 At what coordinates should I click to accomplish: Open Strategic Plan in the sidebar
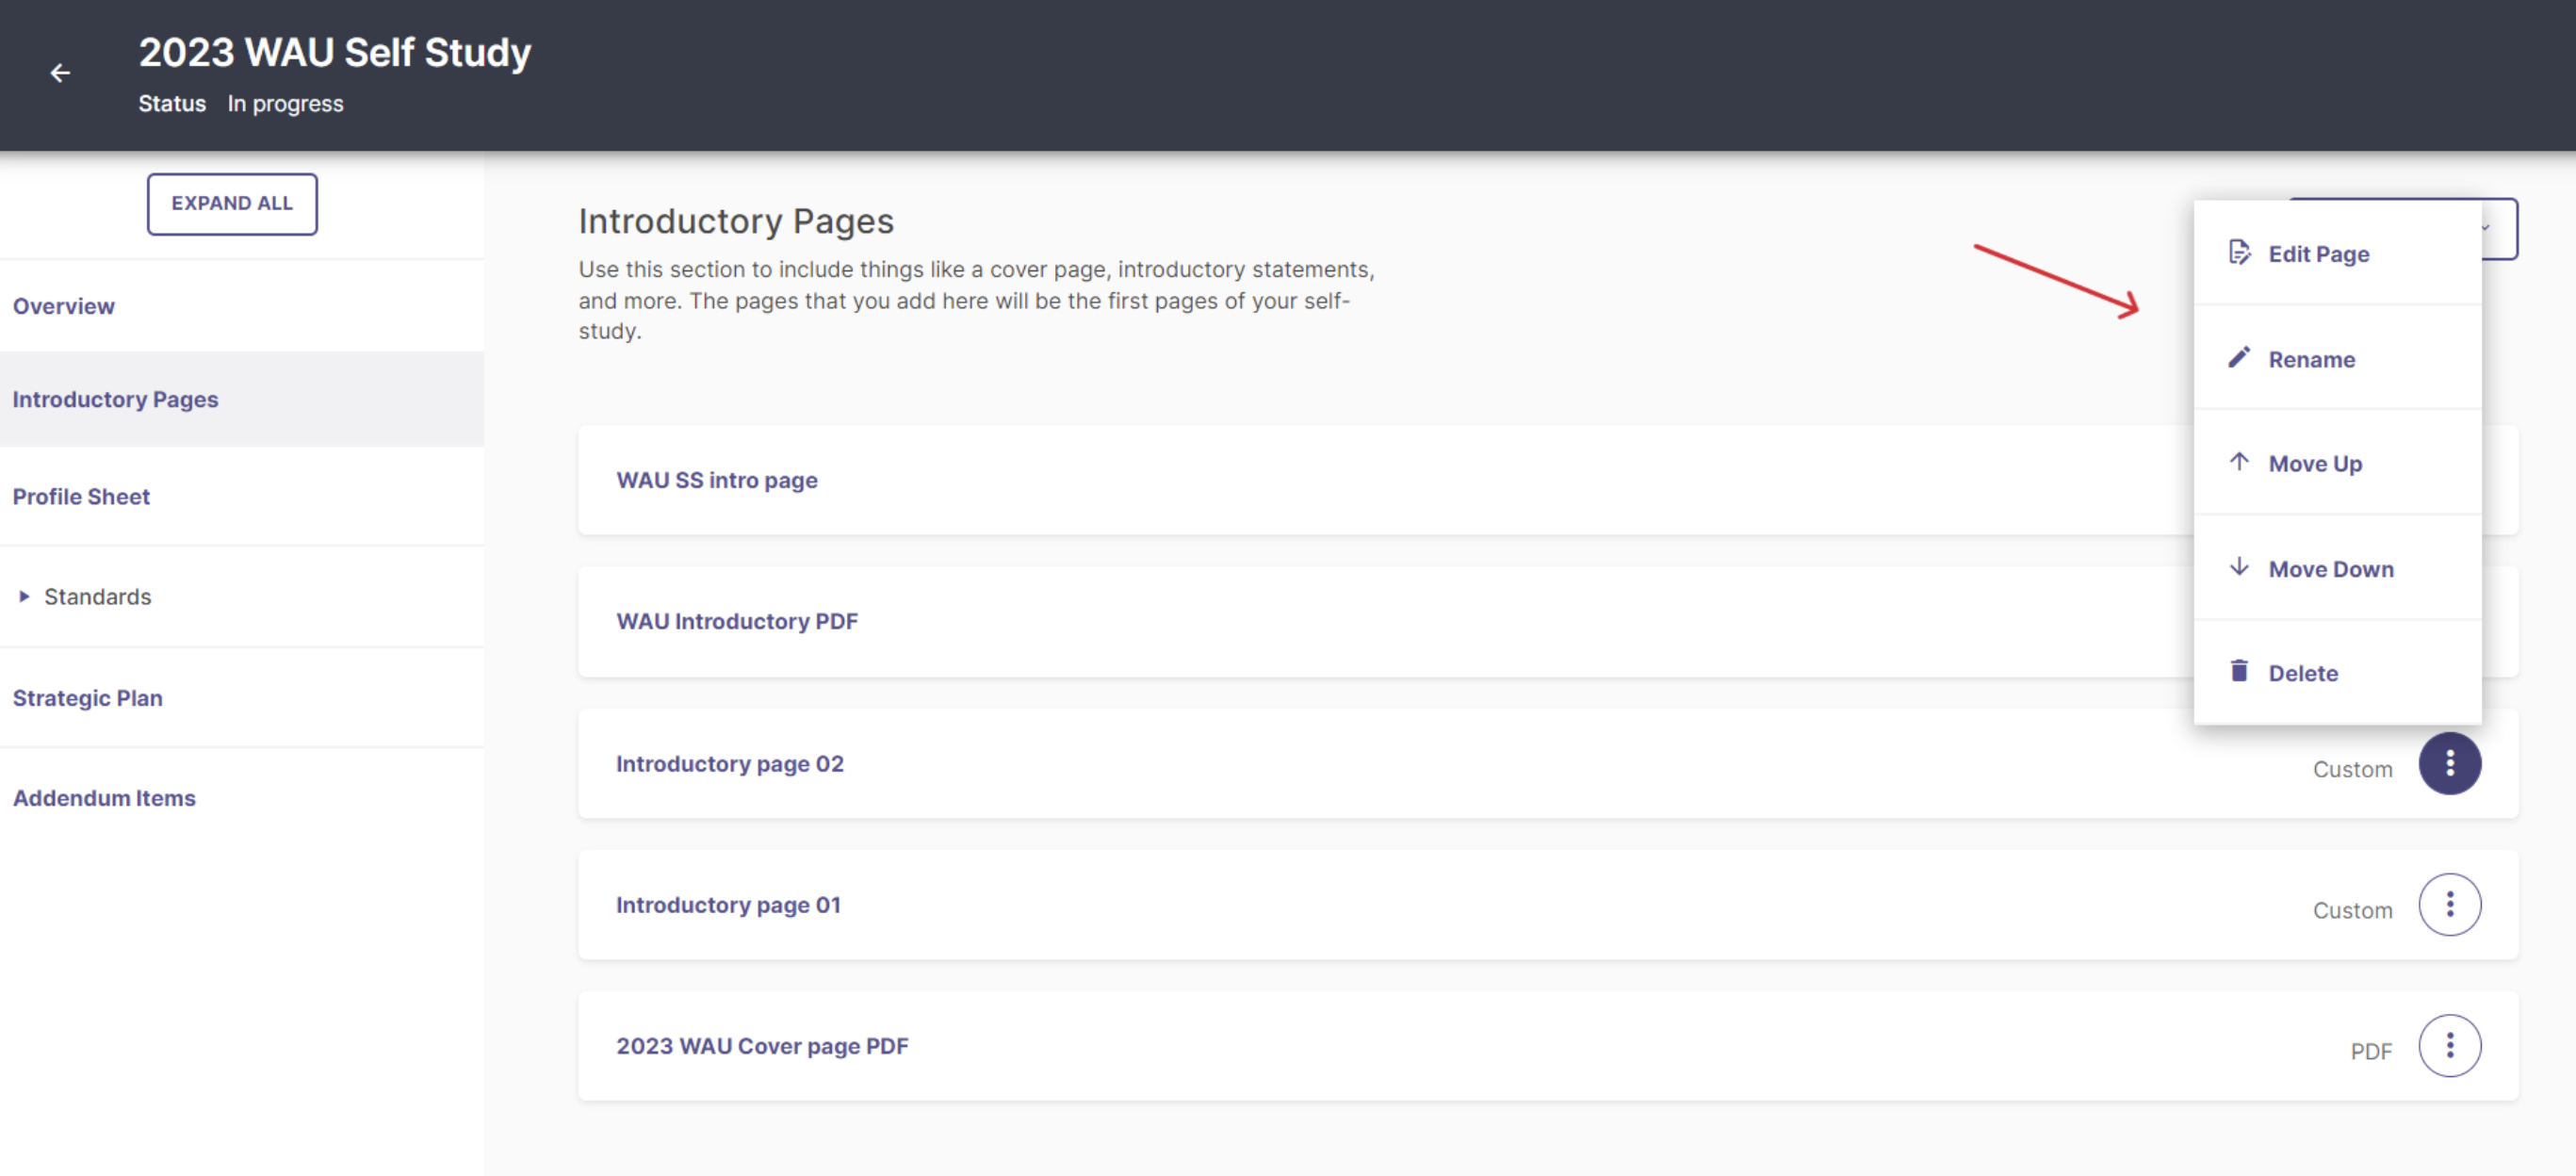242,698
